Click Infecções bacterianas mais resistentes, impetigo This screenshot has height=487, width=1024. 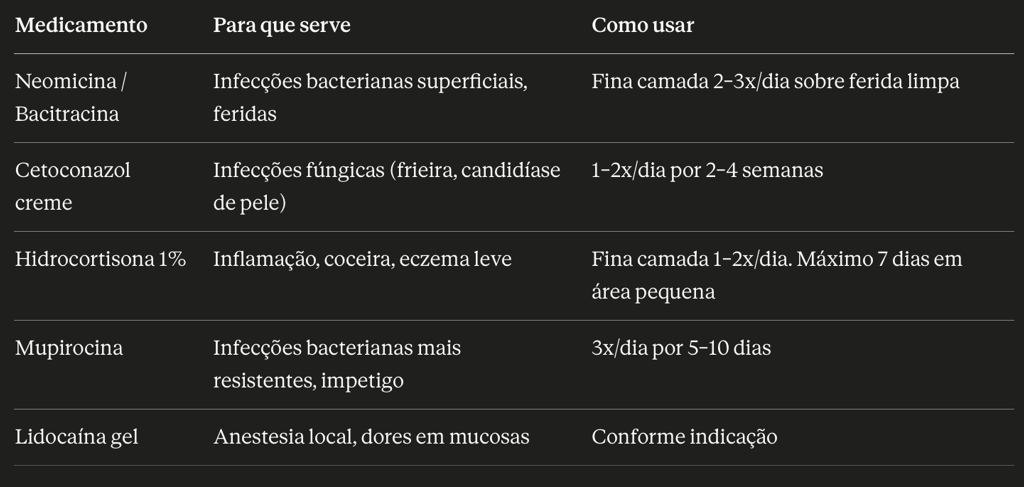point(337,364)
